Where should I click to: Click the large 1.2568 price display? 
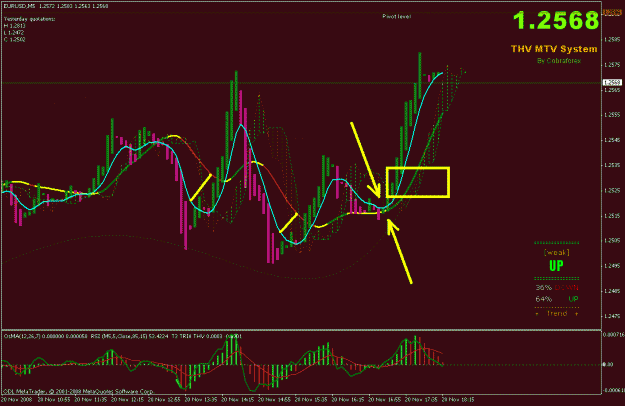coord(556,21)
